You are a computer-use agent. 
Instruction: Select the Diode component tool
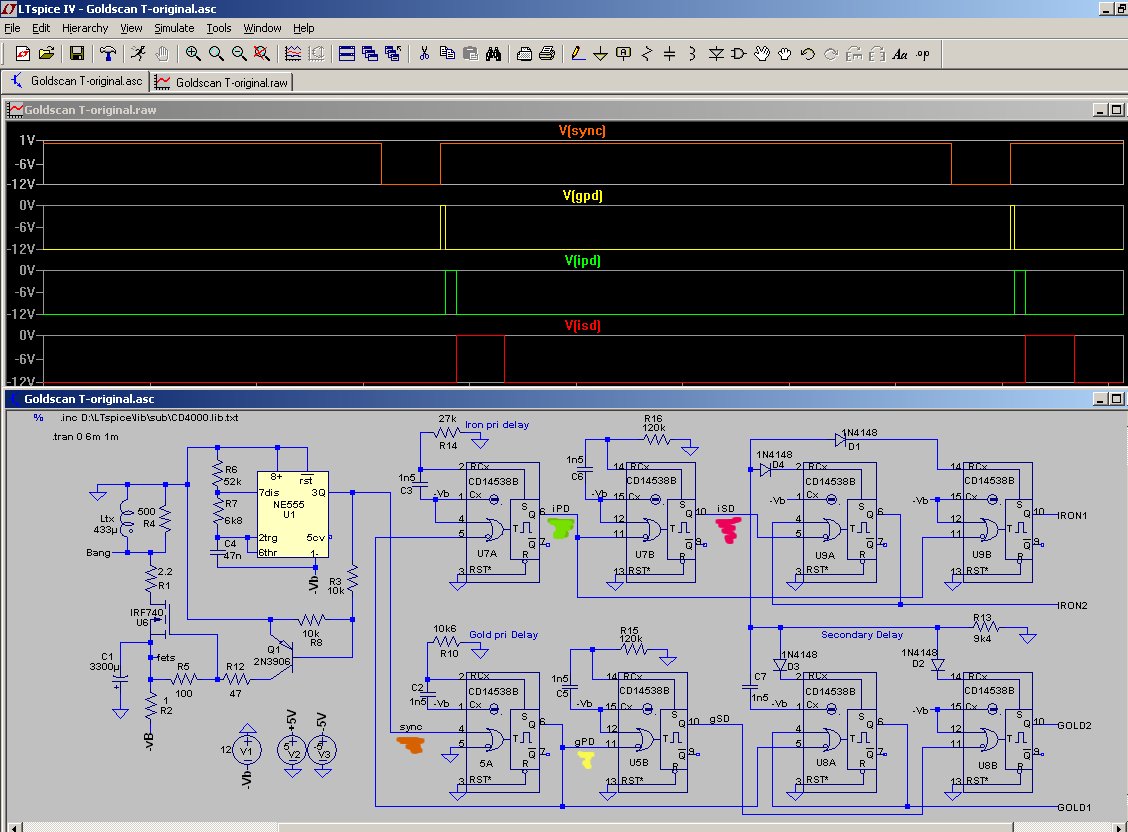(x=716, y=54)
